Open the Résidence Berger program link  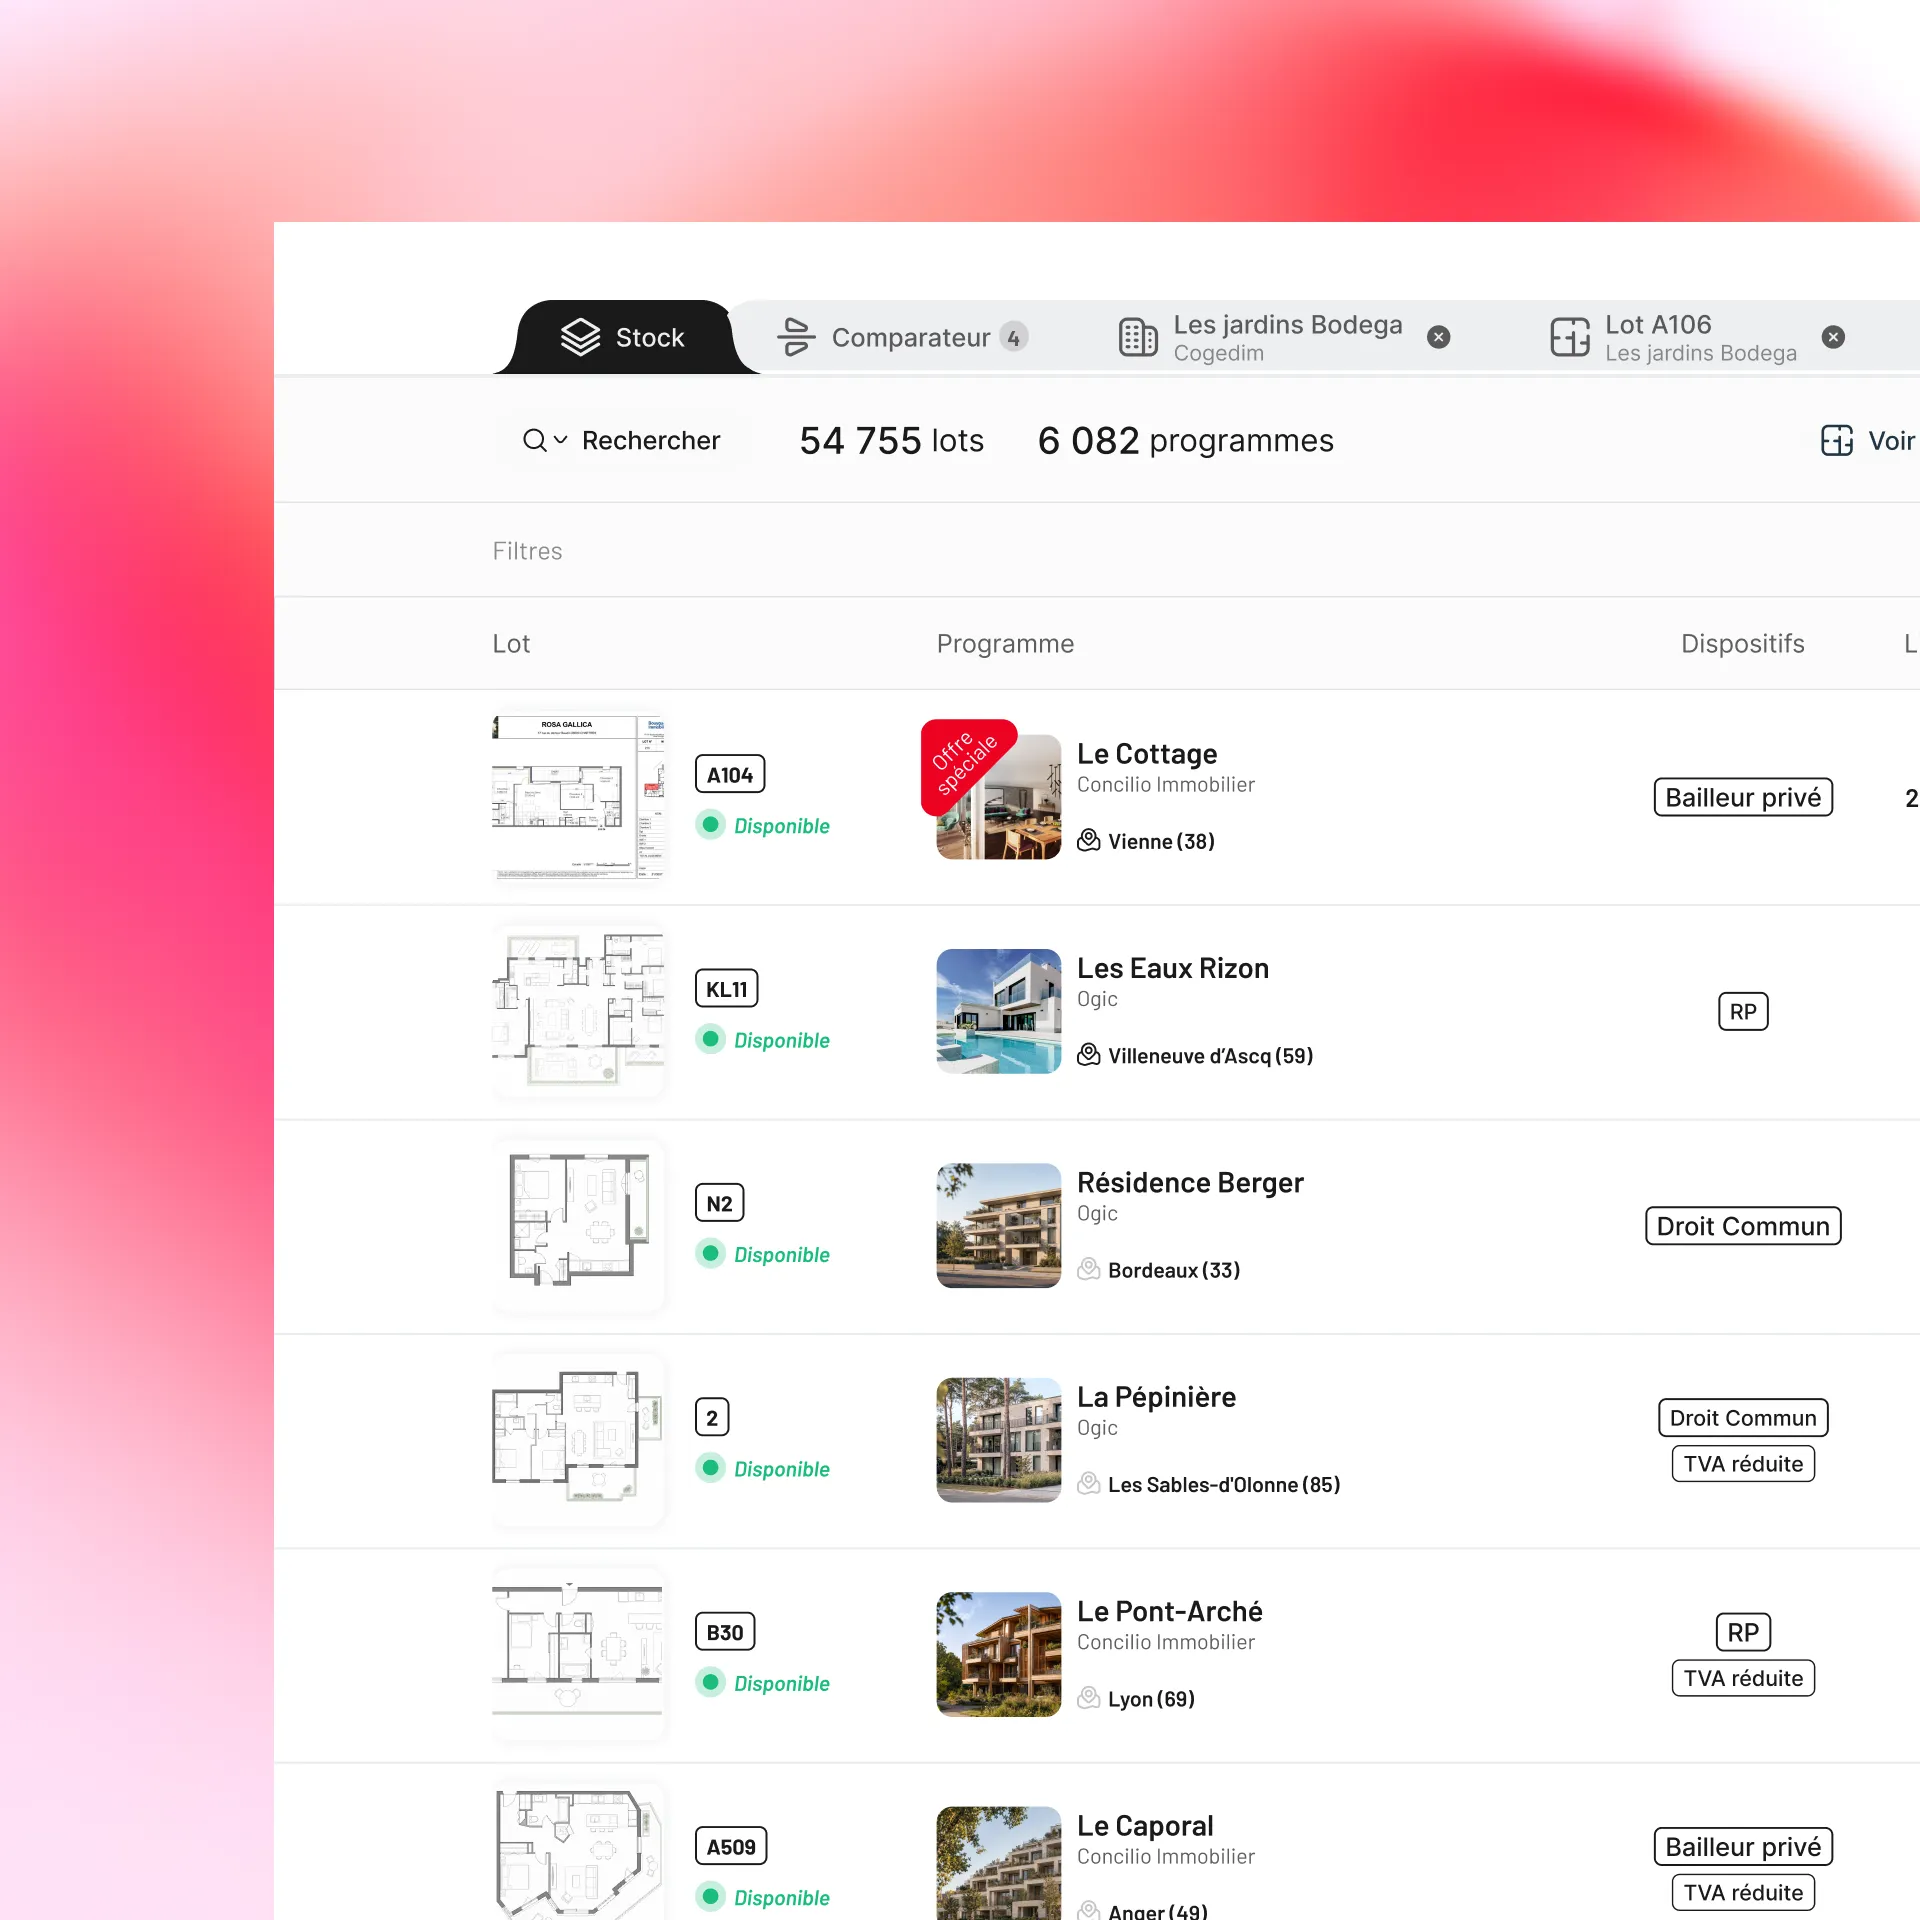(1190, 1182)
